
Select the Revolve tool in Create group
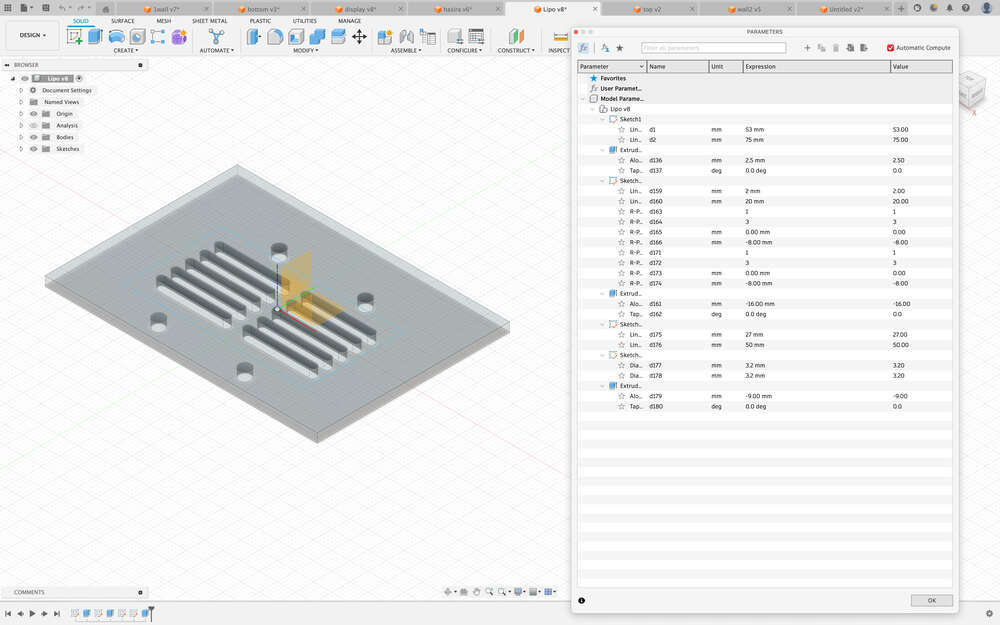tap(116, 36)
